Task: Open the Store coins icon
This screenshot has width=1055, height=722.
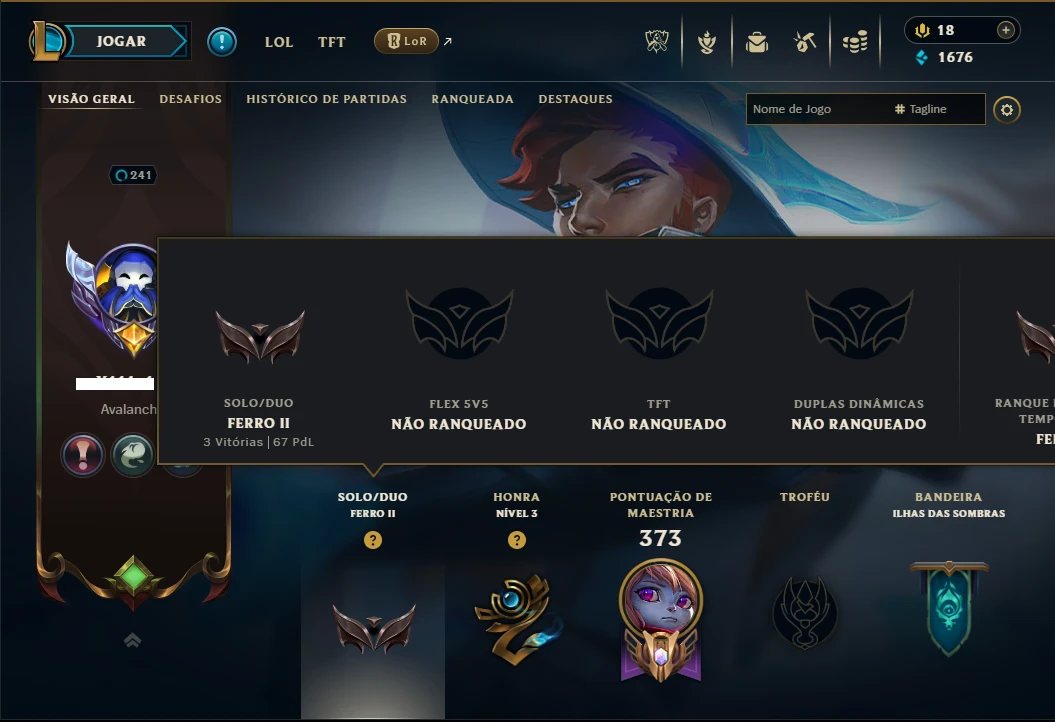Action: pos(855,42)
